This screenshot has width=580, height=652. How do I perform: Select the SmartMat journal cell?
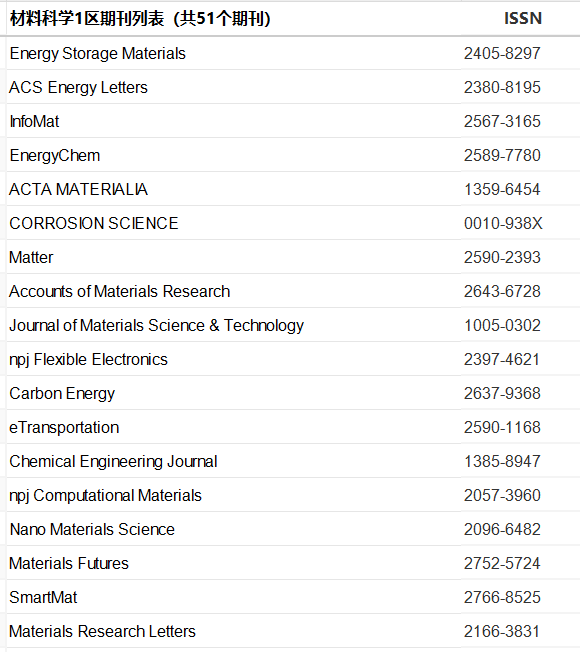tap(43, 598)
